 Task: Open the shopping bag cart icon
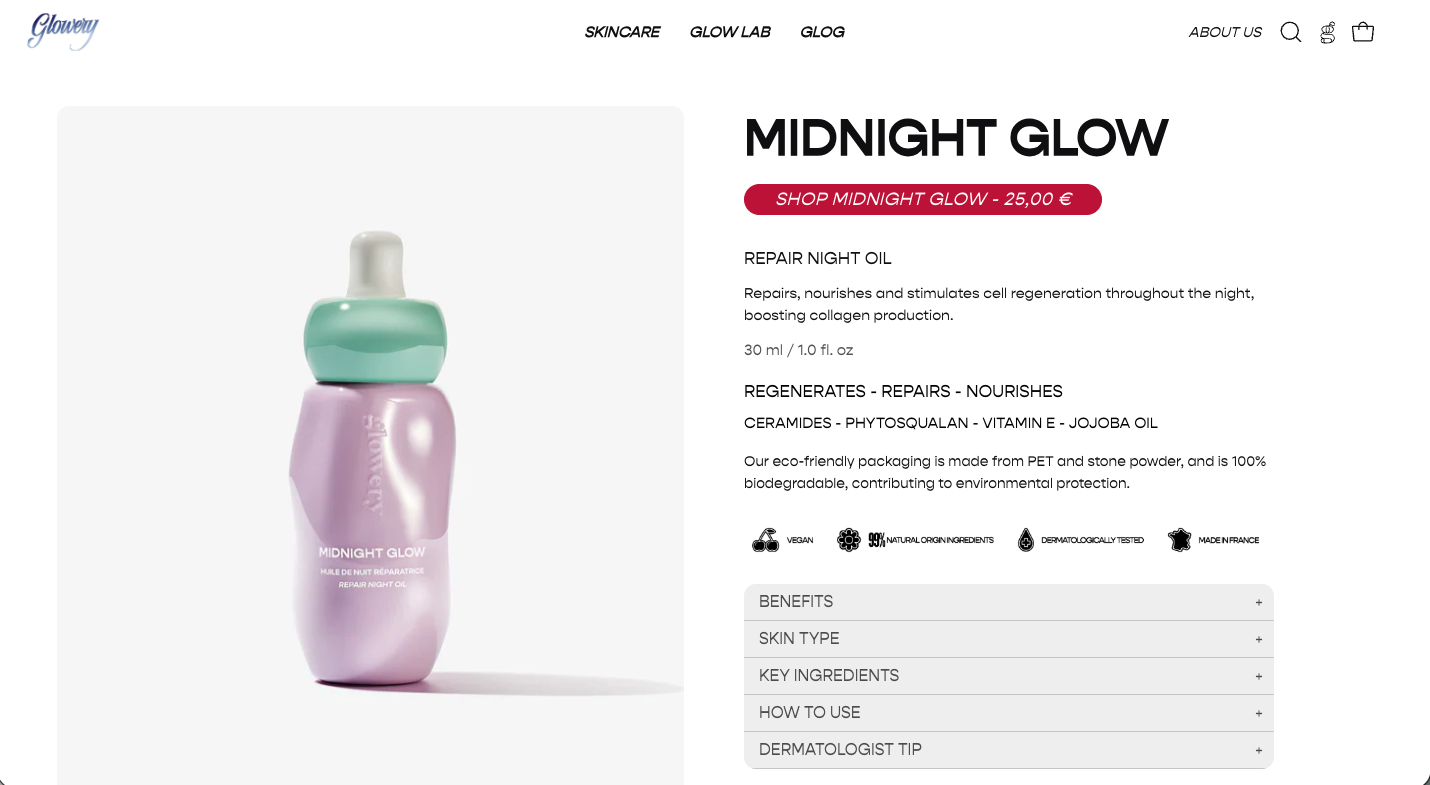1363,32
